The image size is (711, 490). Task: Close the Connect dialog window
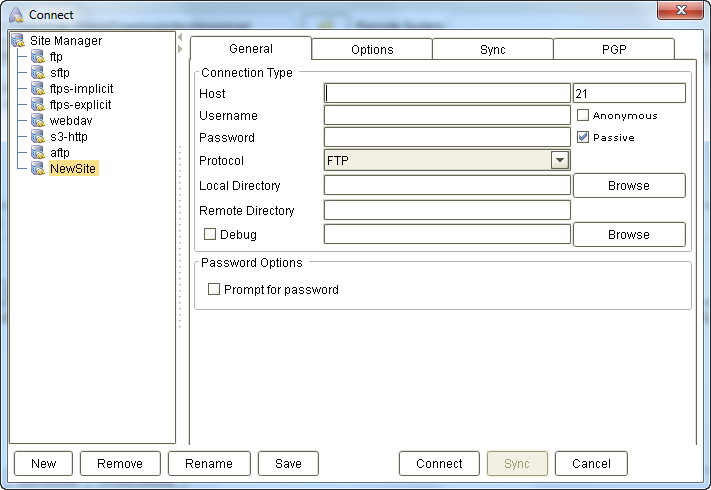[x=680, y=10]
